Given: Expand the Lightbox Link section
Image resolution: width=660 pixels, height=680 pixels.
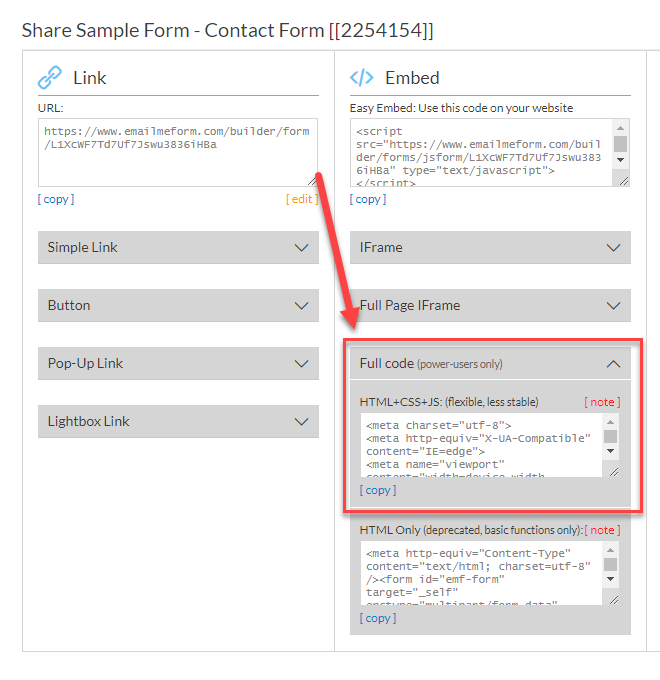Looking at the screenshot, I should pyautogui.click(x=178, y=422).
